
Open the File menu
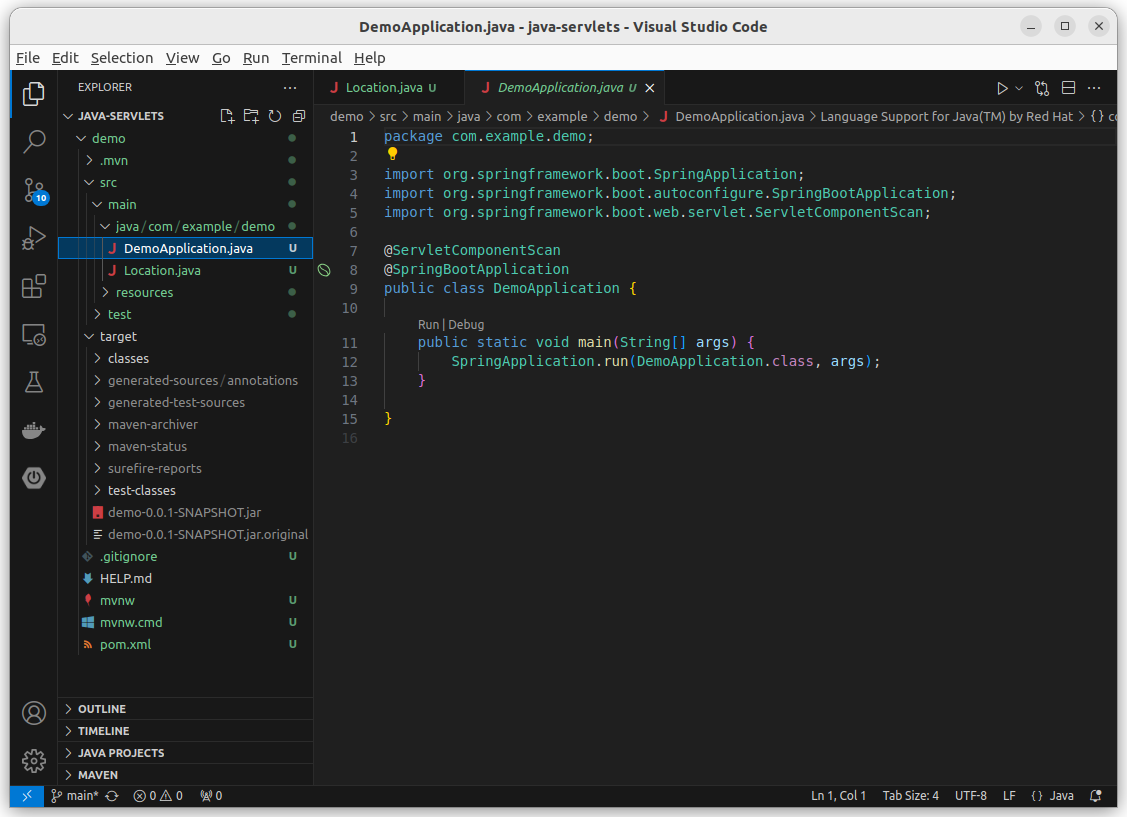tap(28, 58)
